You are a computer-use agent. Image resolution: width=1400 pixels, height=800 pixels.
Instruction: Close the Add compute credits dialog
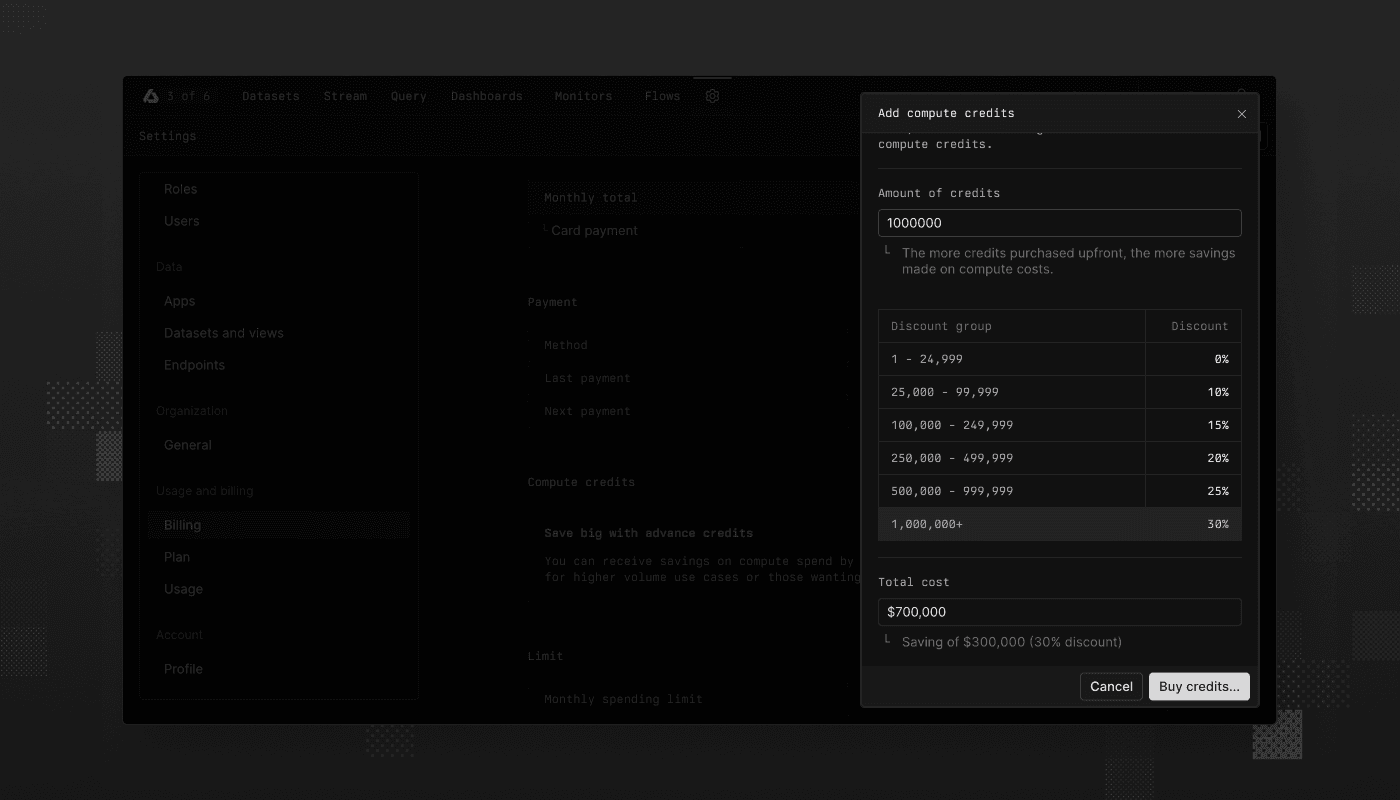[x=1241, y=114]
